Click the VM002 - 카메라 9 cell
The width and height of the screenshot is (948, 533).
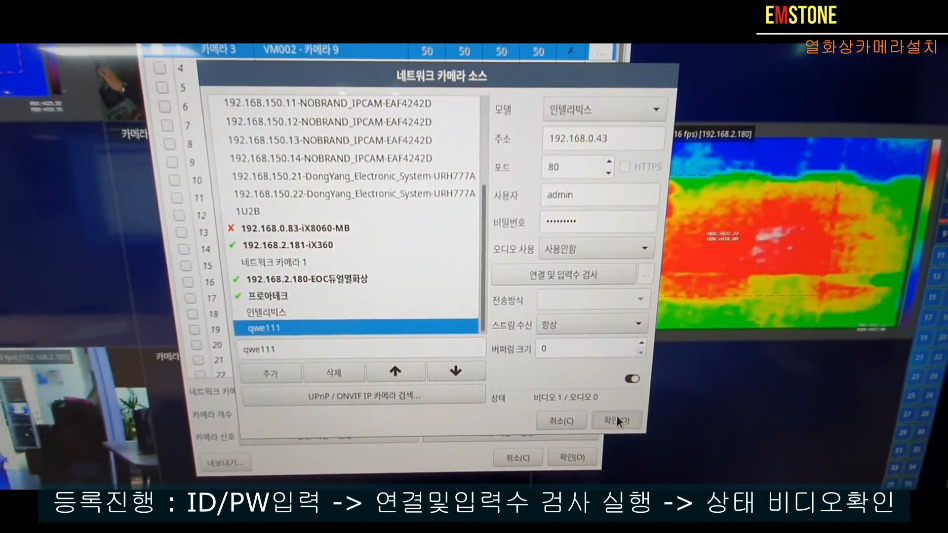(x=300, y=50)
